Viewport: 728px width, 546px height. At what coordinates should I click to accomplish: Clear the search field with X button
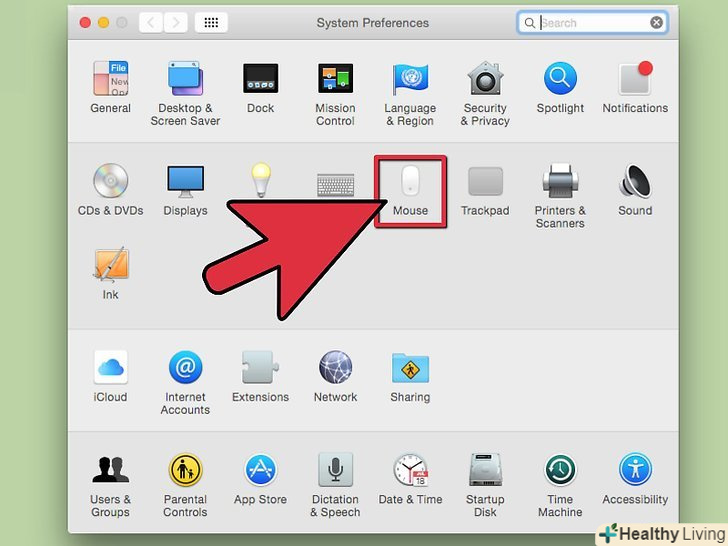(656, 23)
